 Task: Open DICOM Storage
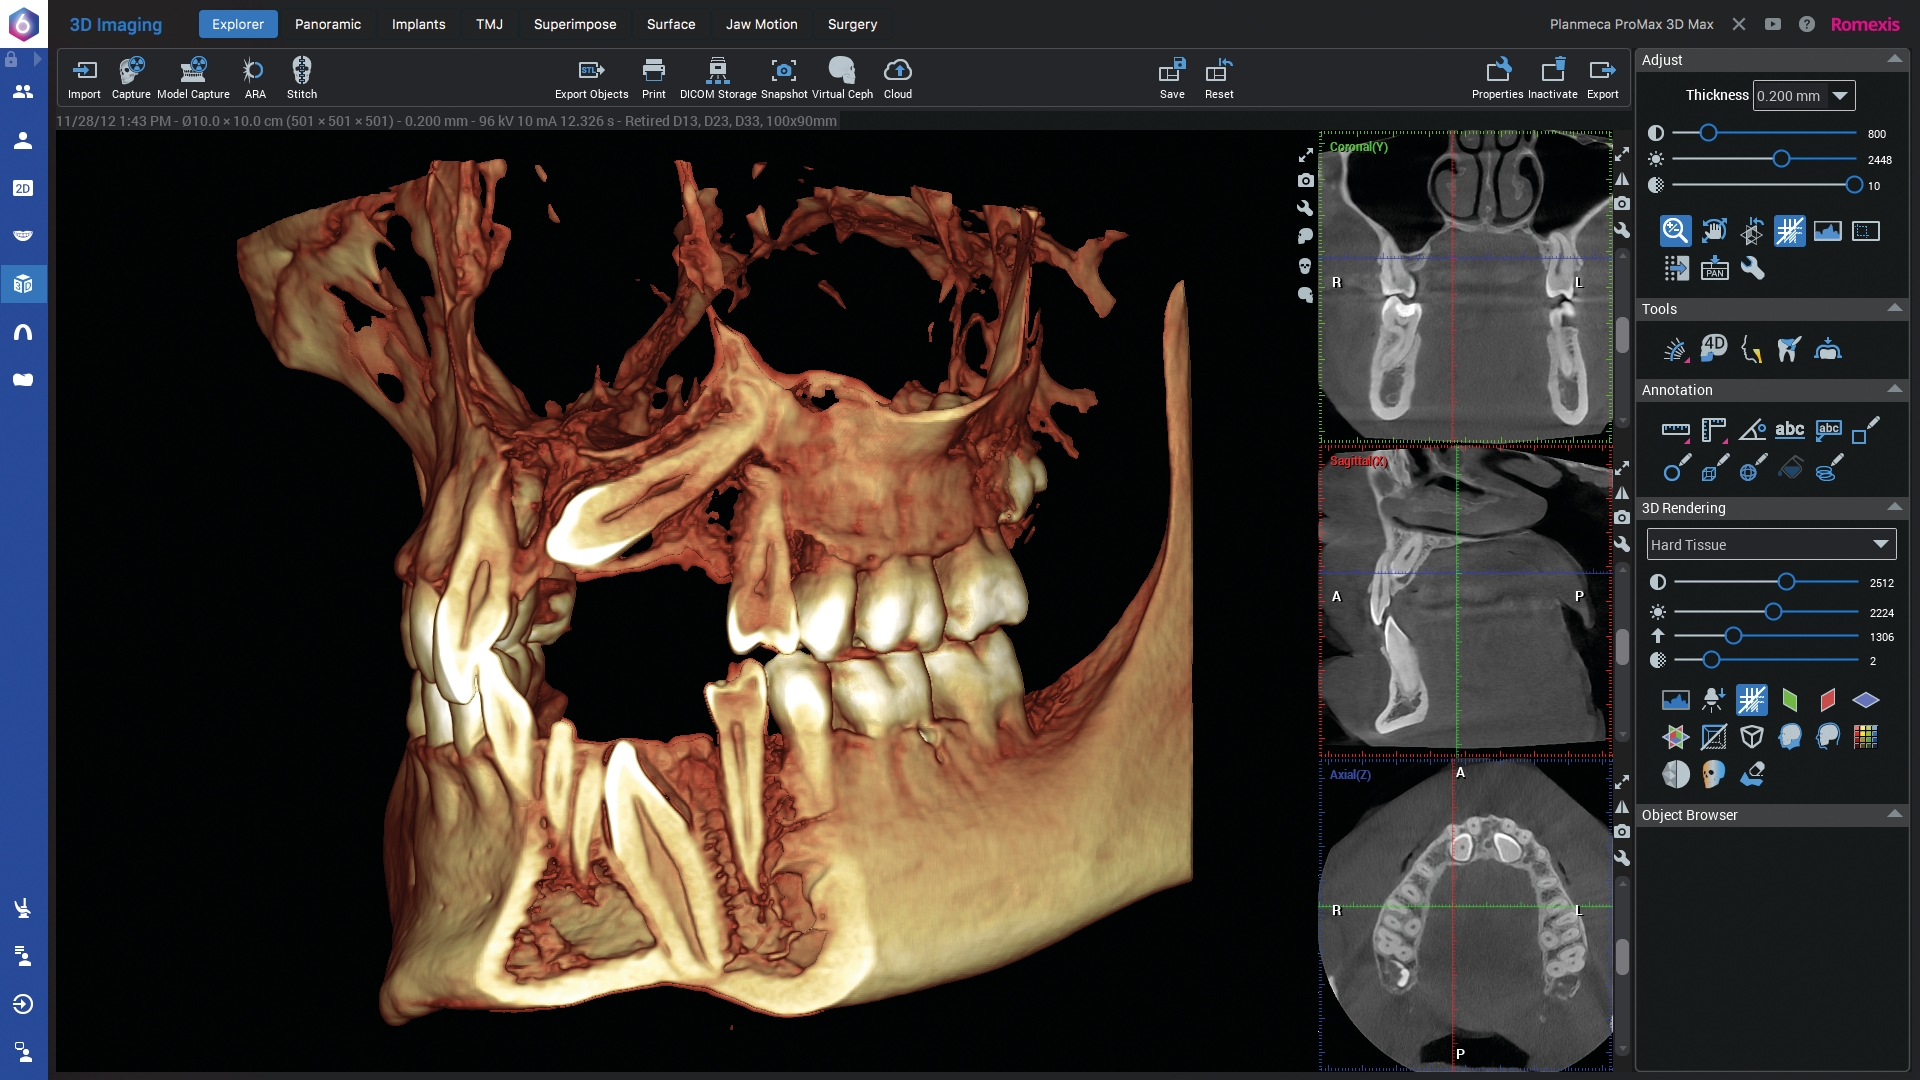coord(718,78)
